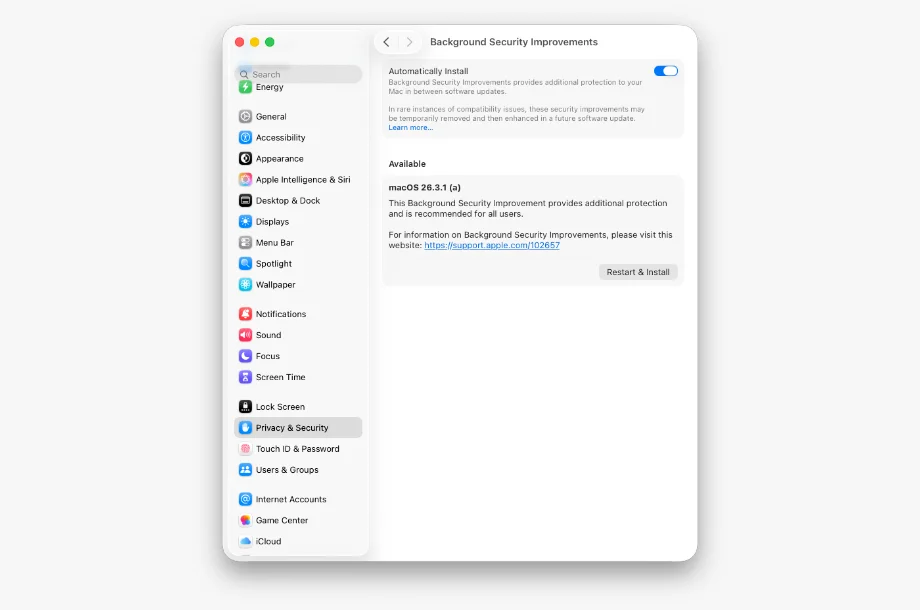
Task: Click the Wallpaper icon
Action: point(245,285)
